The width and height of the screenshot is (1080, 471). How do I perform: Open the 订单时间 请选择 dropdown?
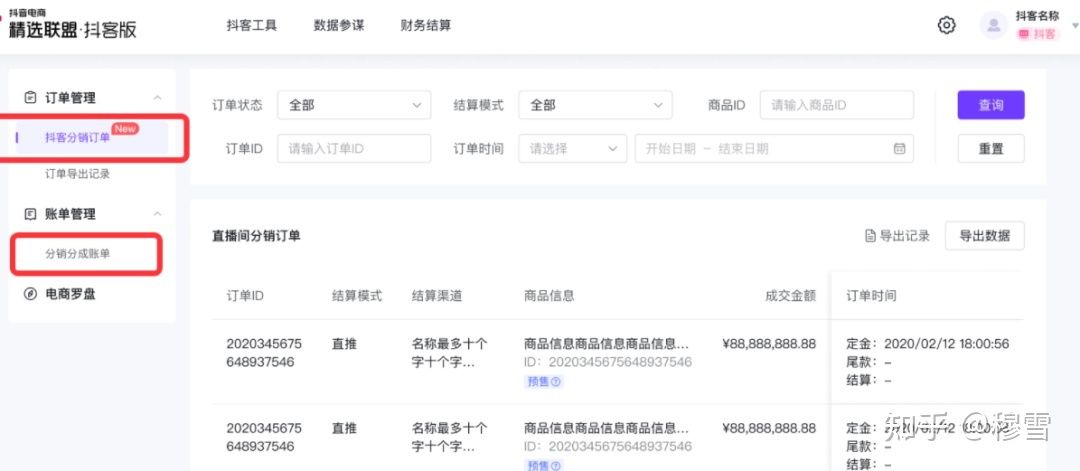coord(572,149)
